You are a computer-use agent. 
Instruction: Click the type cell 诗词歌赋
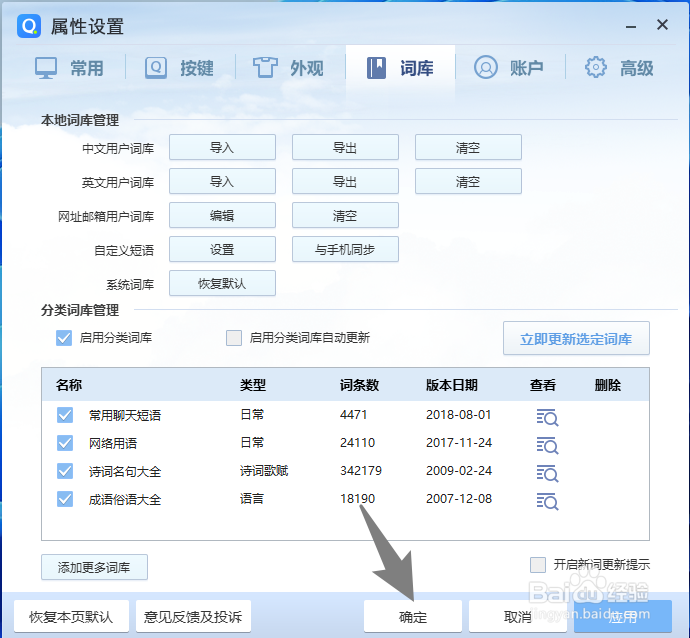[x=264, y=471]
